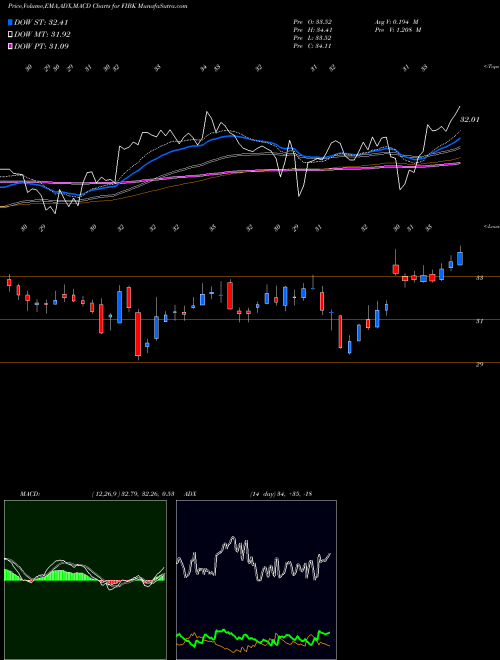Click the 31 price axis label
500x660 pixels.
(479, 321)
